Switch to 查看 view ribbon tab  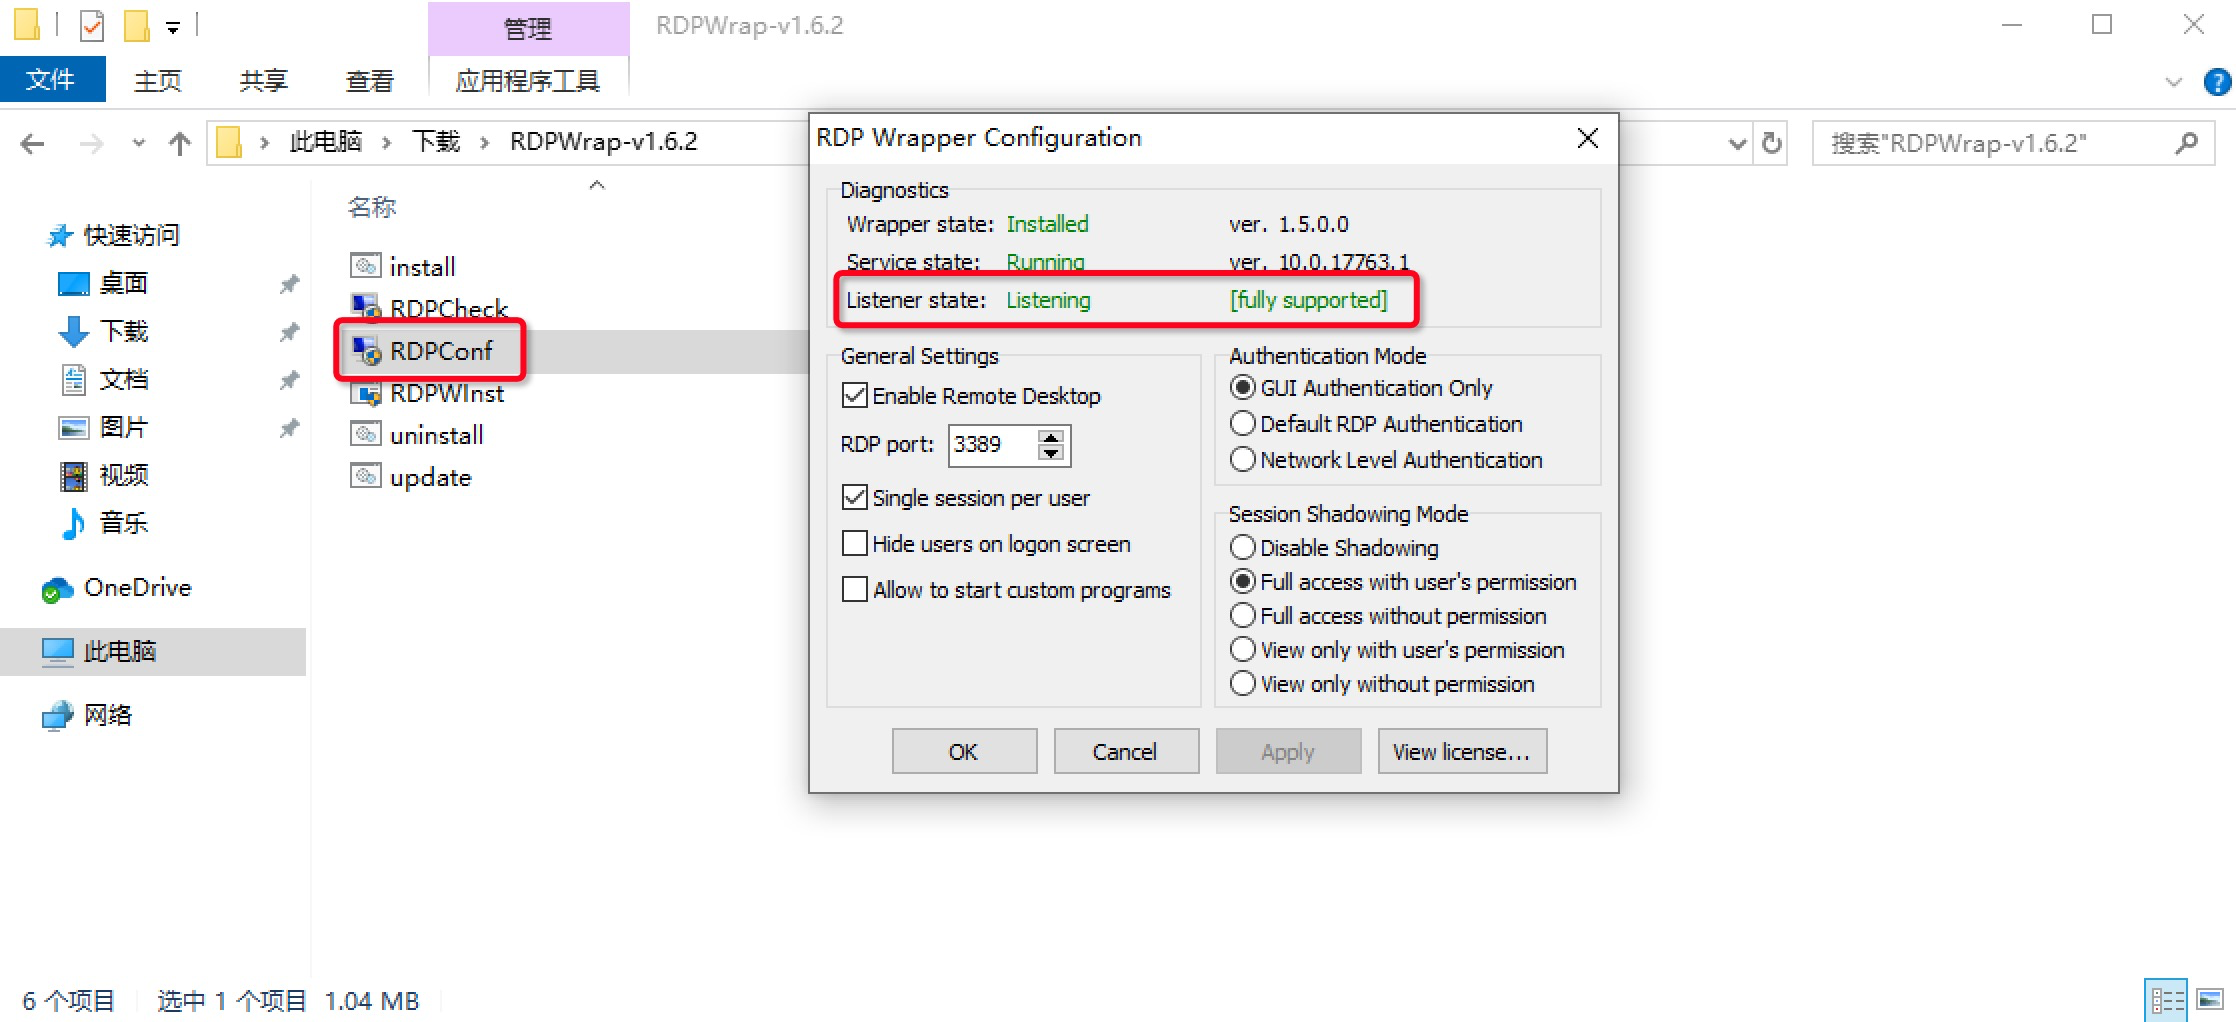point(370,81)
